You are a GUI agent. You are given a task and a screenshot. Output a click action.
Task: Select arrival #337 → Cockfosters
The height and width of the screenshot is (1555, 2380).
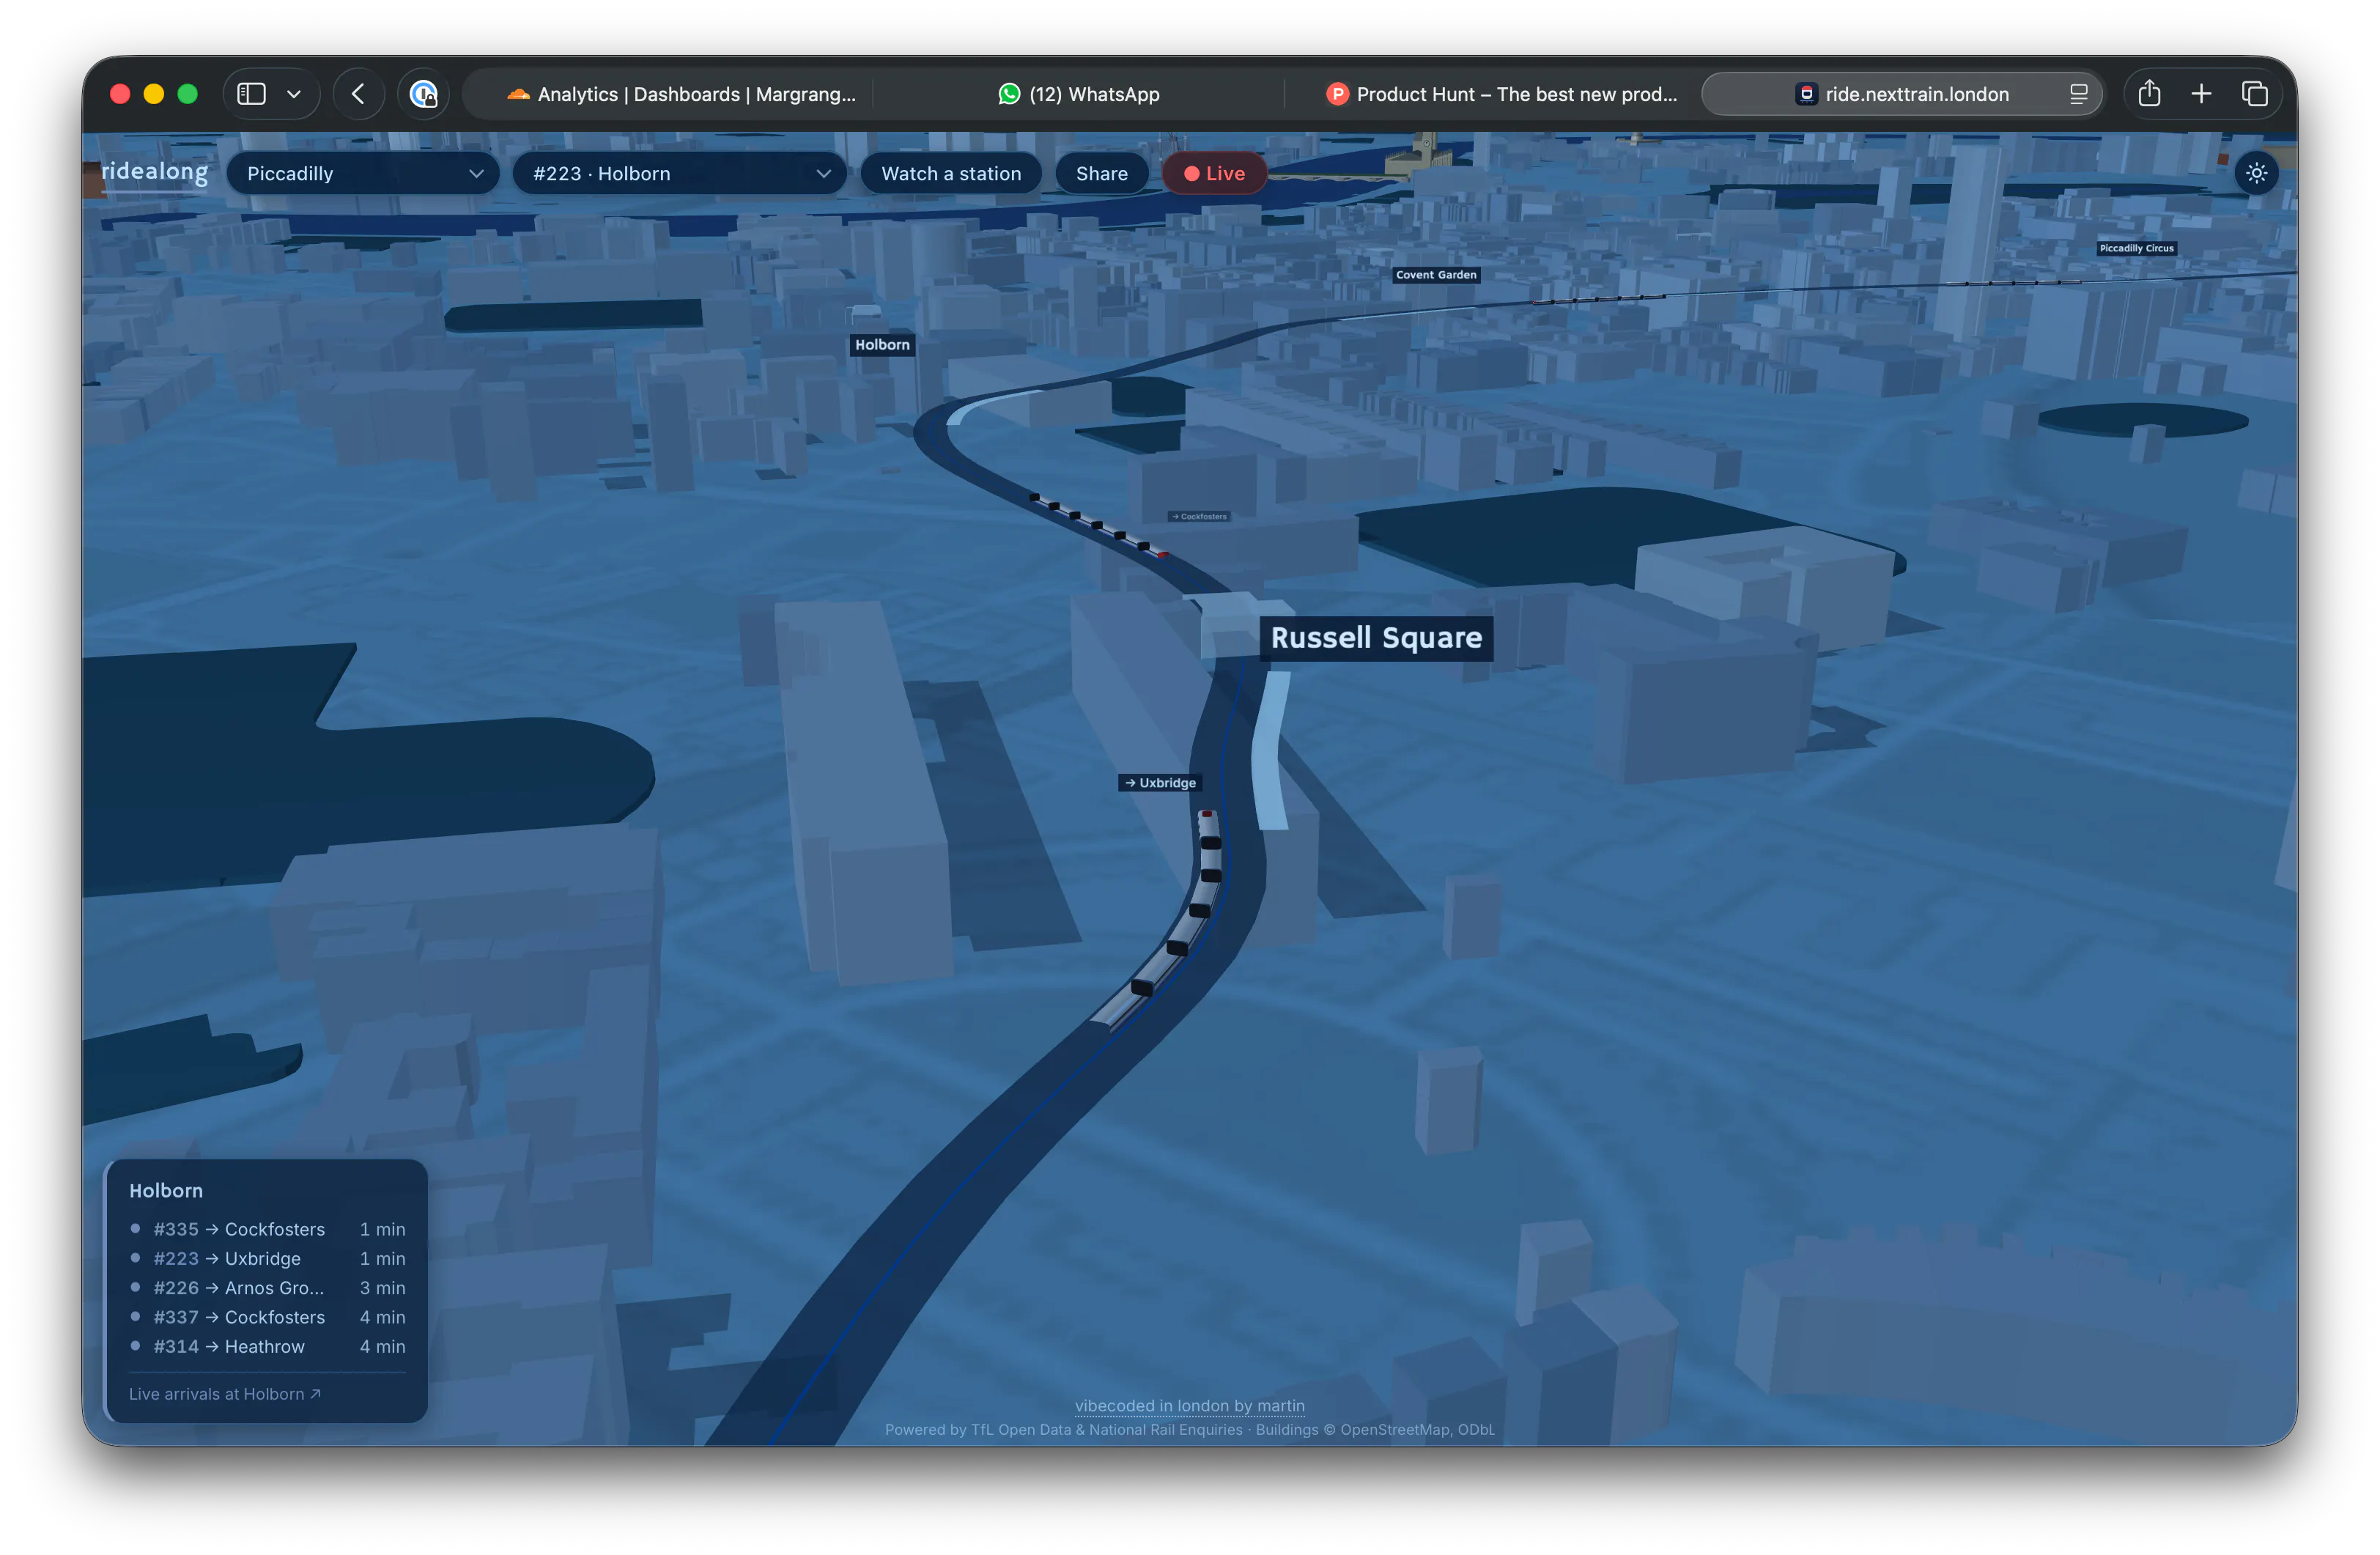(x=266, y=1317)
